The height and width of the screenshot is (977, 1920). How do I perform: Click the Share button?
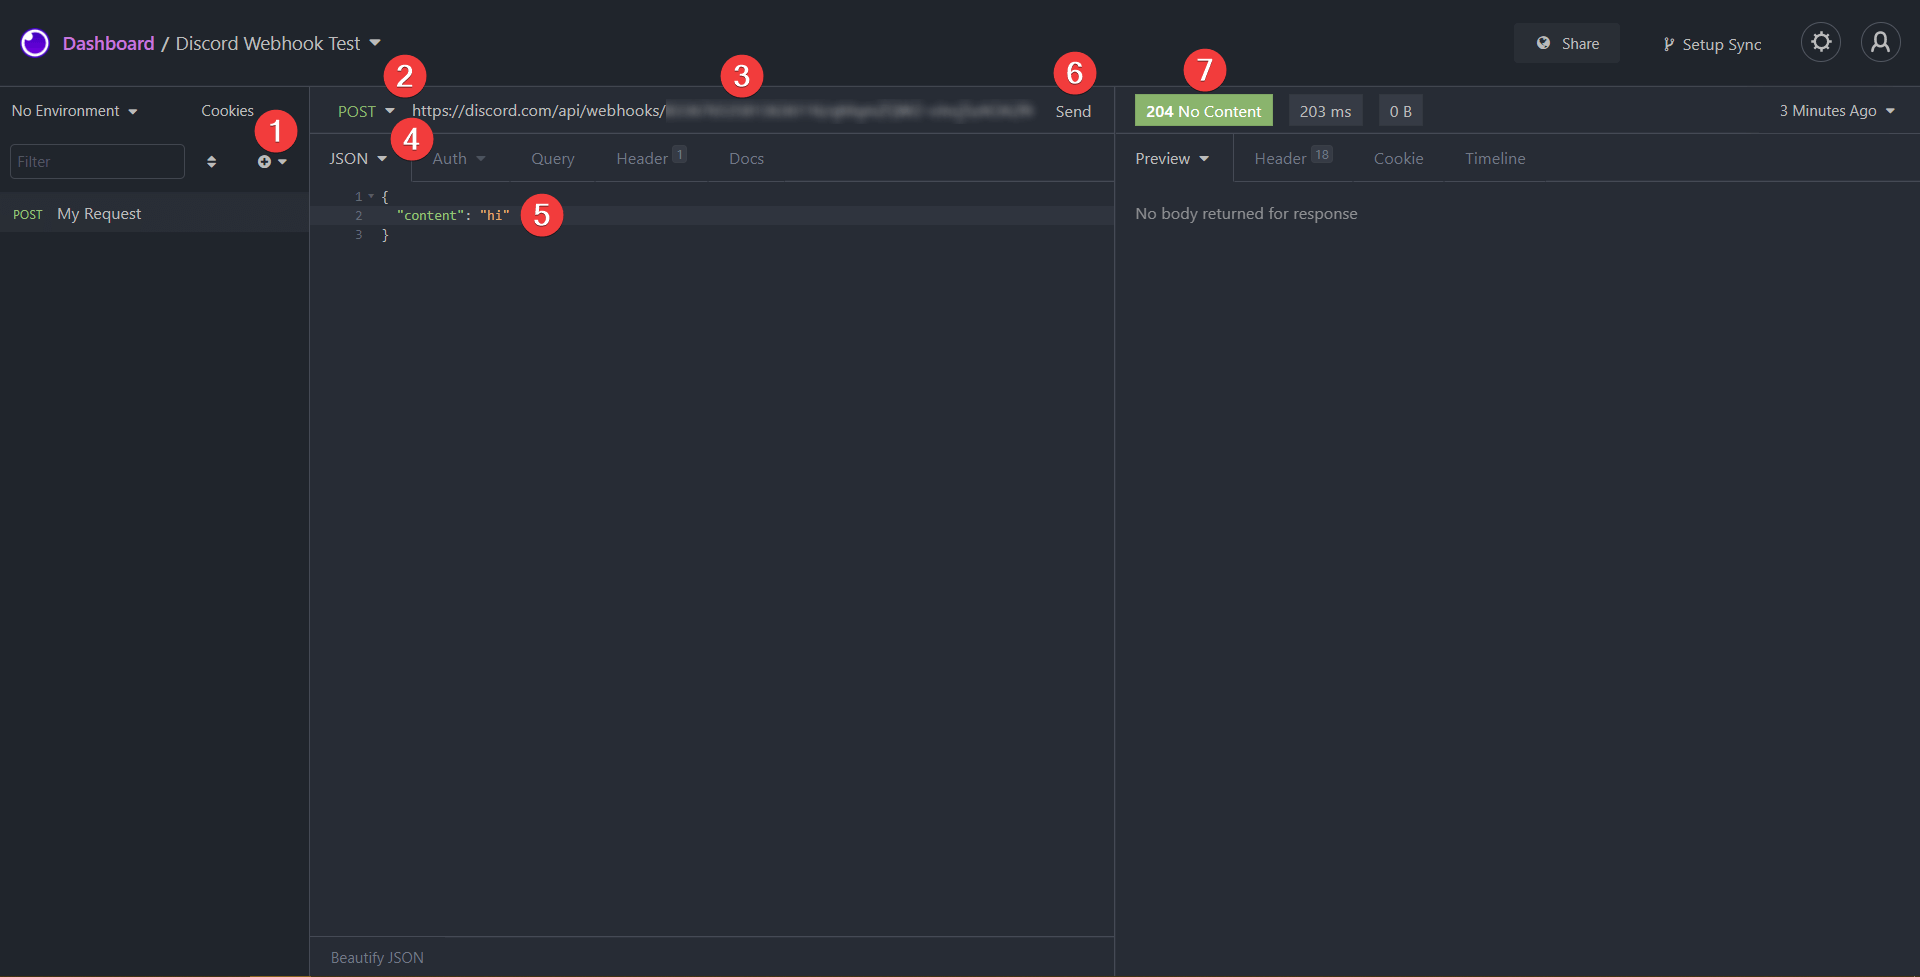pos(1566,43)
